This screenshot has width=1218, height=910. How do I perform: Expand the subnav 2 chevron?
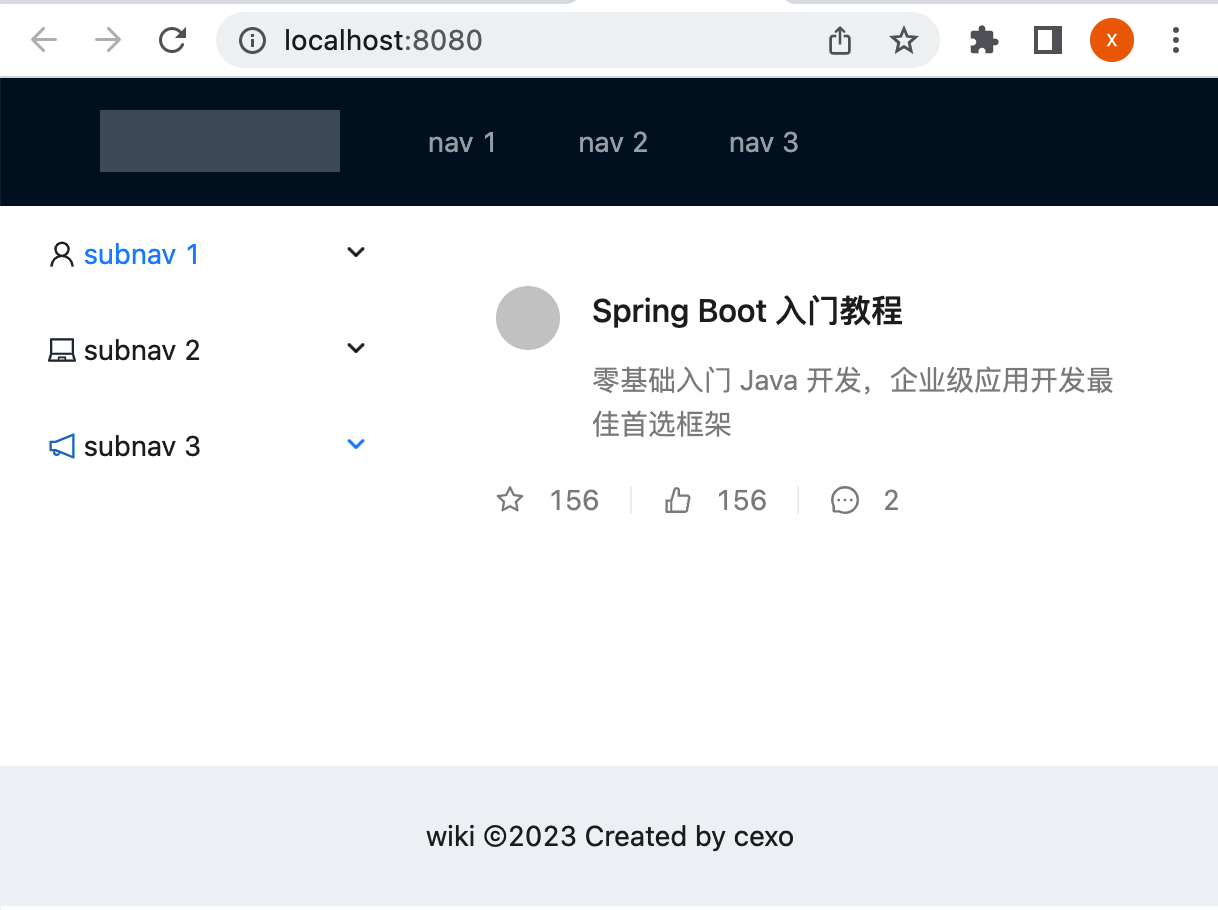point(356,348)
